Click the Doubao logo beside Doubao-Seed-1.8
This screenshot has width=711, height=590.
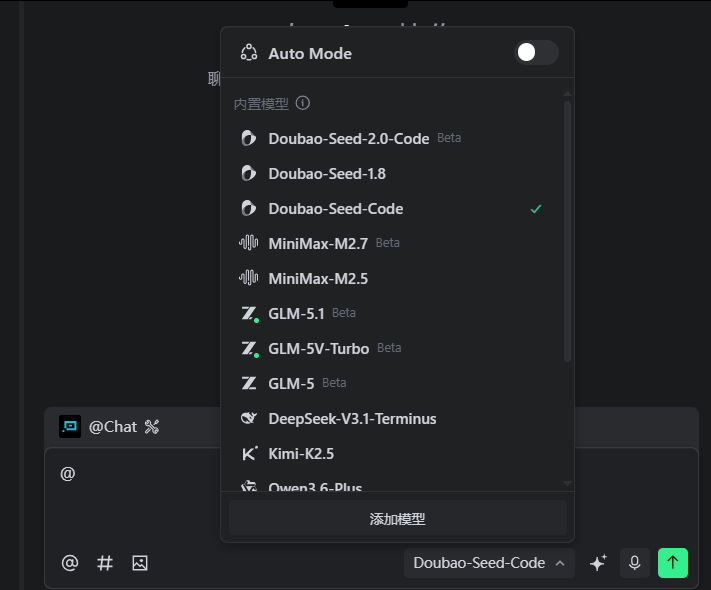pyautogui.click(x=248, y=173)
